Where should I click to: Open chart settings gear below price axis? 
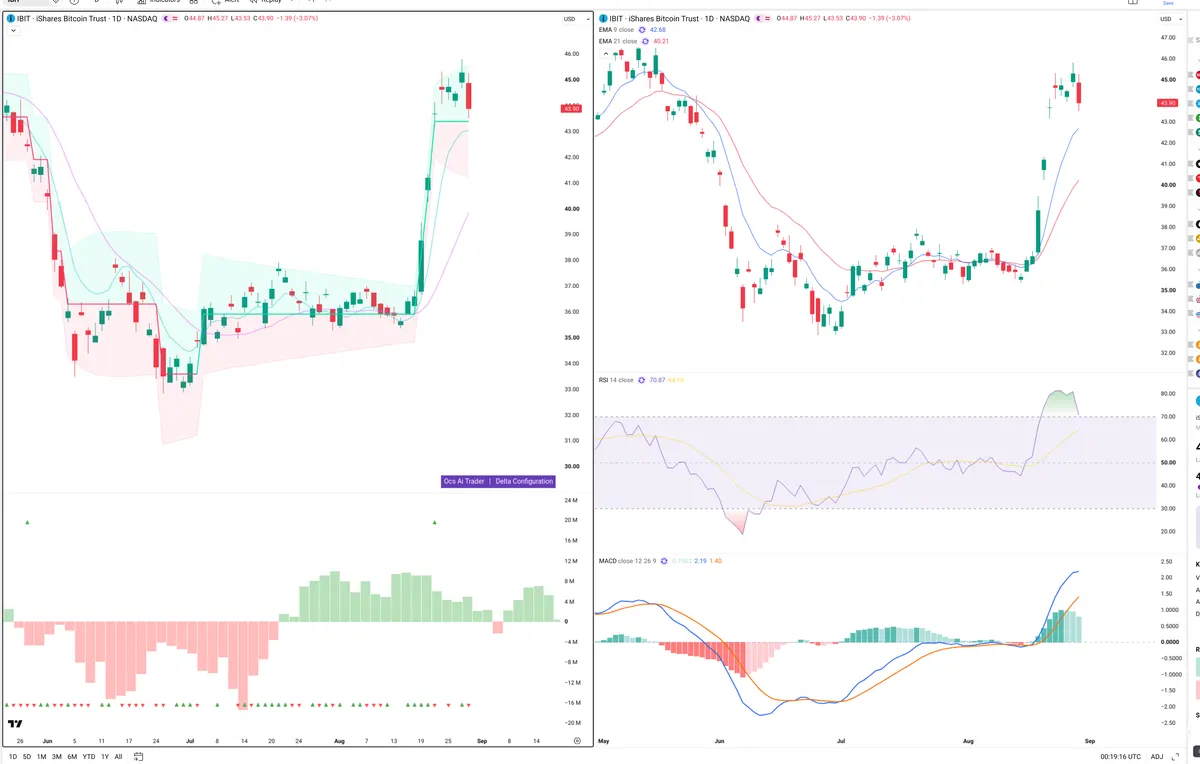coord(577,740)
